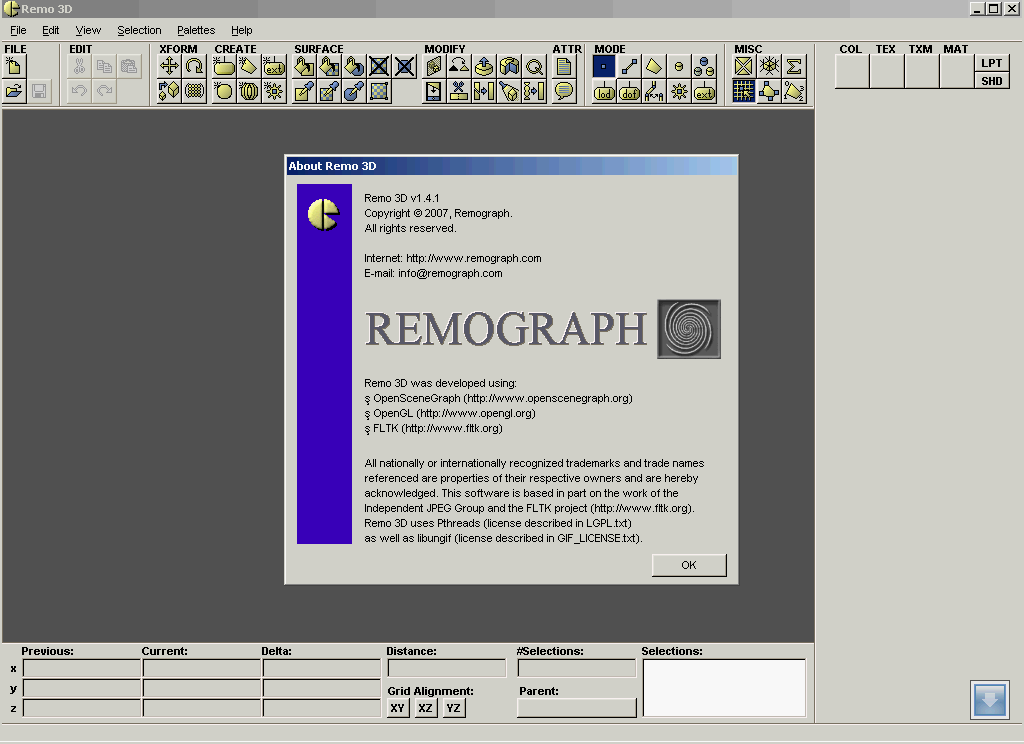This screenshot has width=1024, height=744.
Task: Enable dof selection mode
Action: tap(629, 91)
